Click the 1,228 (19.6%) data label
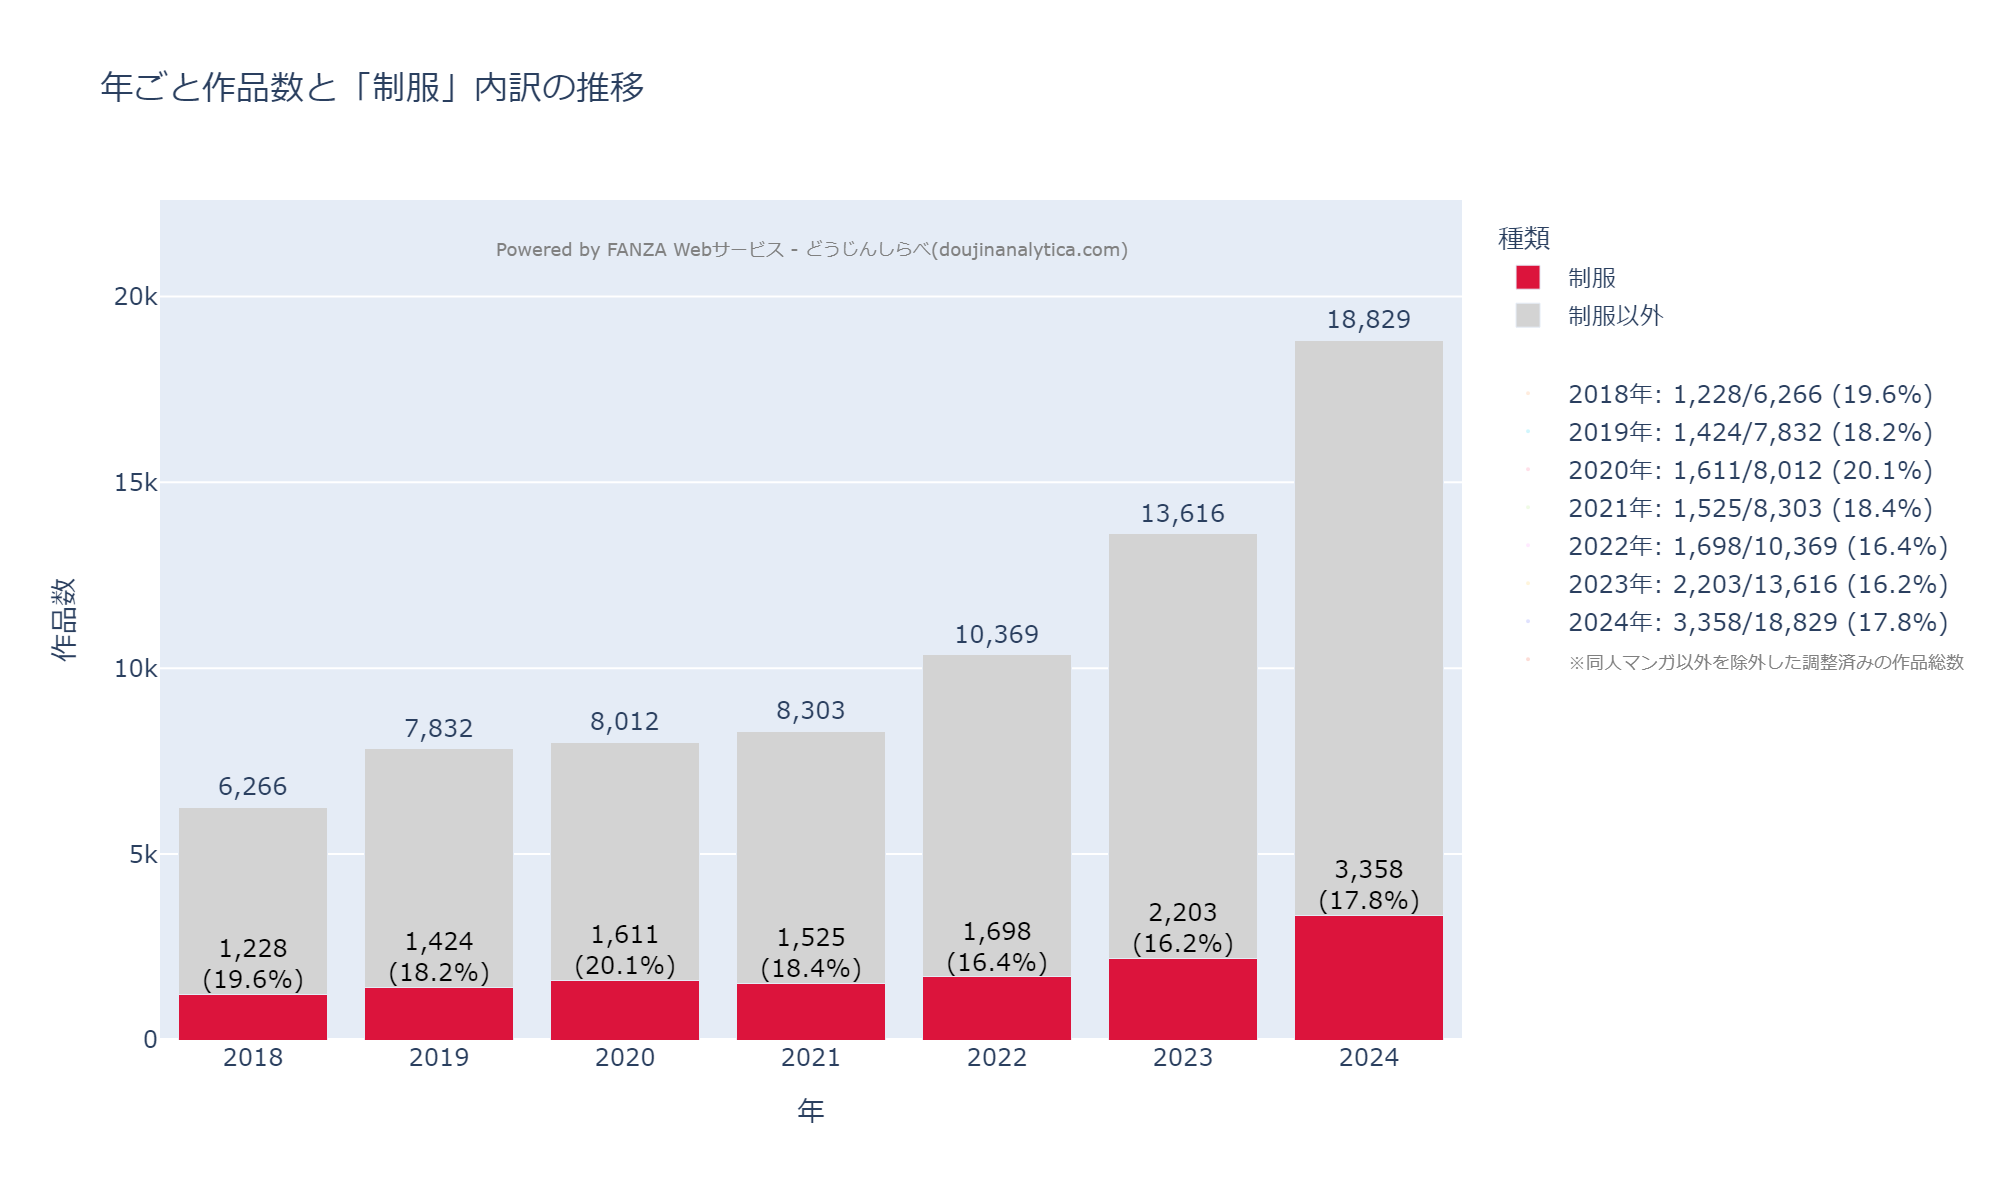The width and height of the screenshot is (2000, 1200). click(x=252, y=963)
